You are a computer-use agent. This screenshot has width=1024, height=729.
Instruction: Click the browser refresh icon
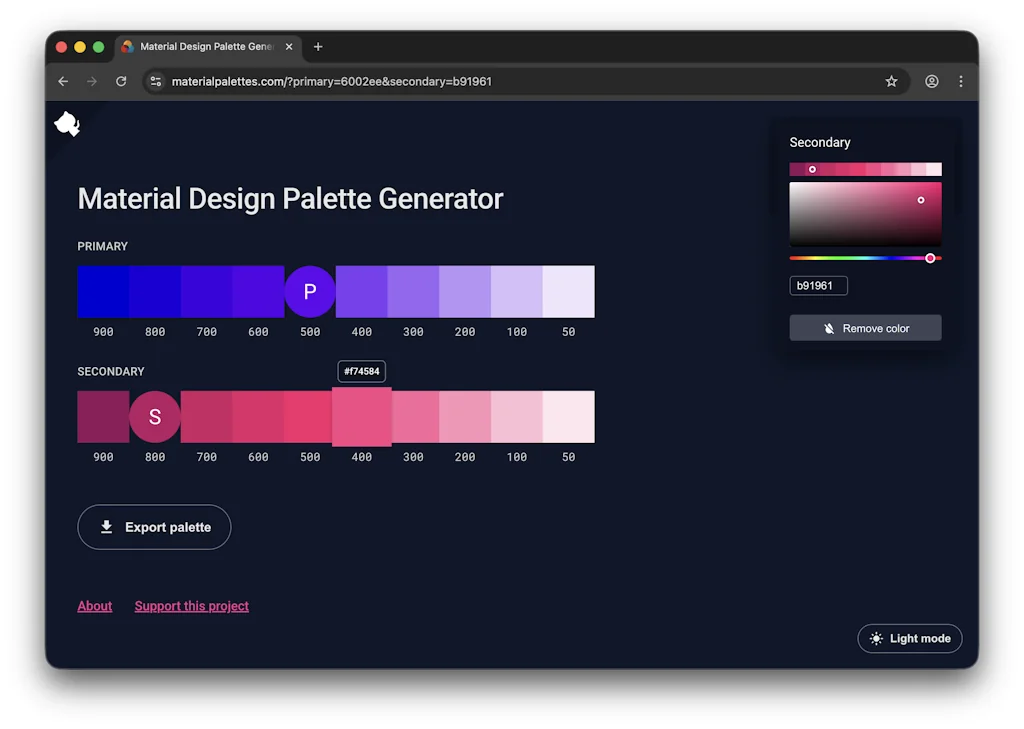coord(121,81)
